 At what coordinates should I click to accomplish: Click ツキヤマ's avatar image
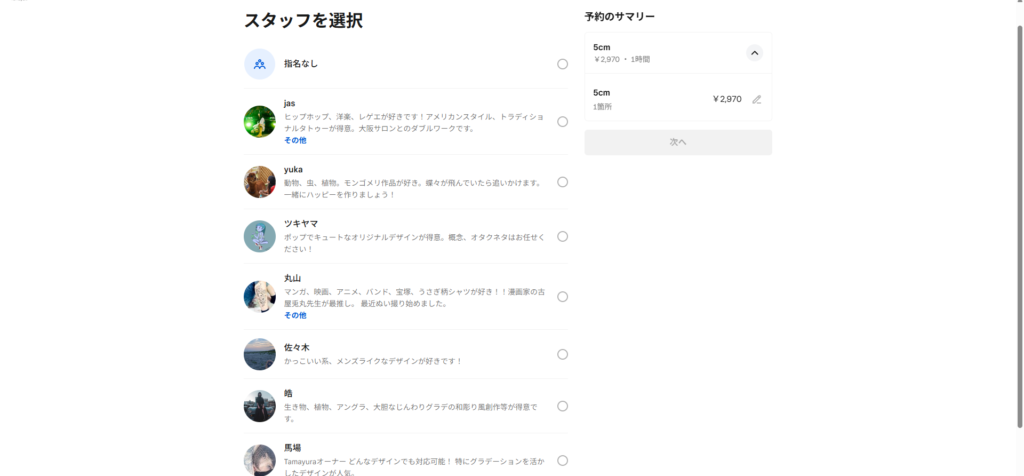pyautogui.click(x=259, y=236)
